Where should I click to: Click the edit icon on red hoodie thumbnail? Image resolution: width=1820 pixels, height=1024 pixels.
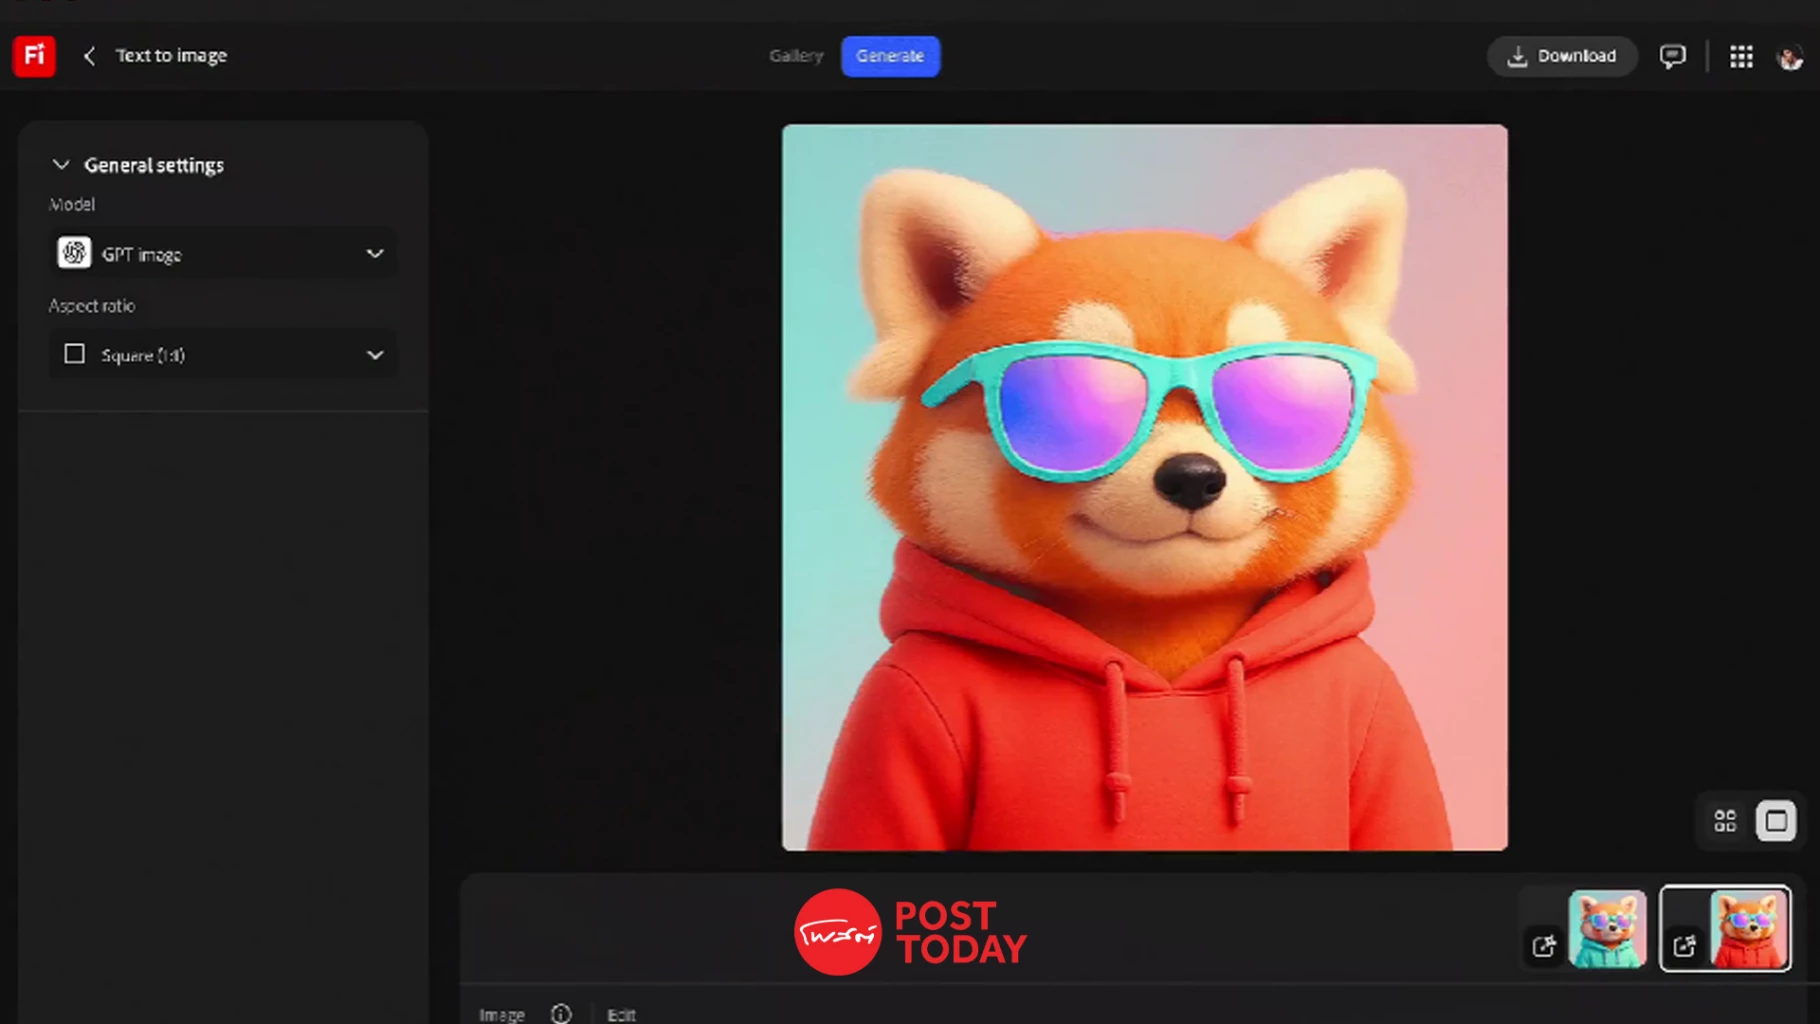click(1684, 945)
